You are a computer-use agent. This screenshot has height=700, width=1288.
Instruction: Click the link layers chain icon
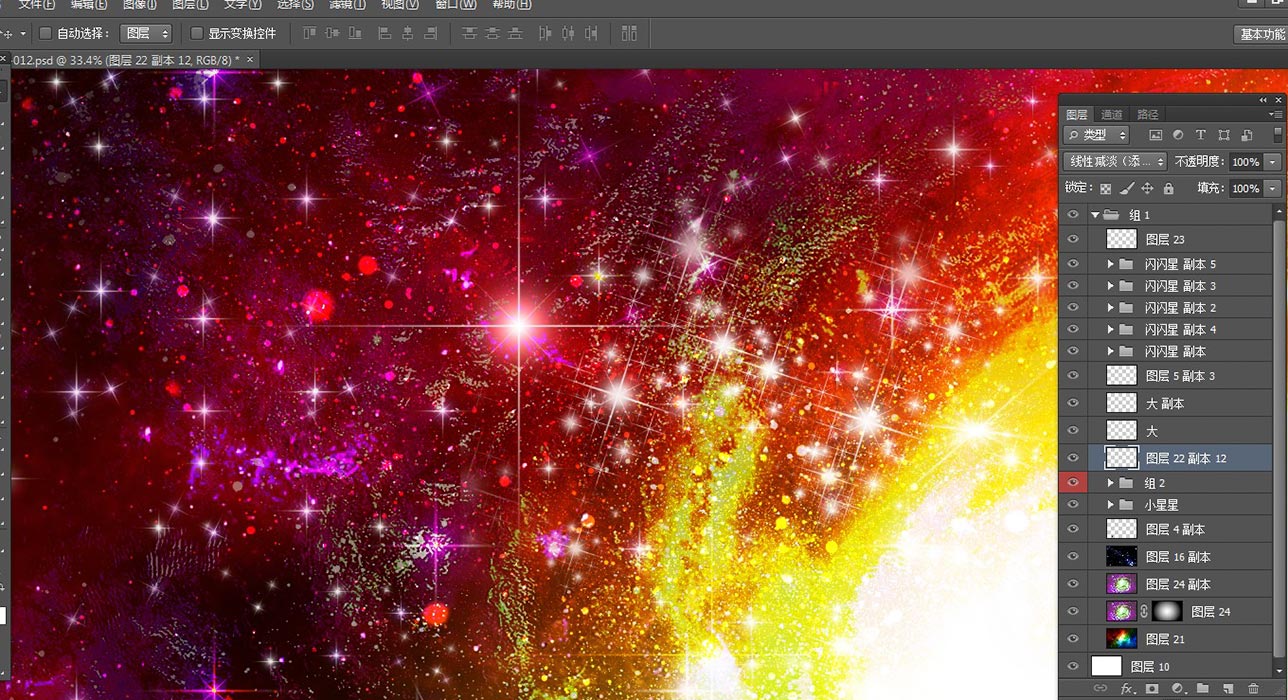(1100, 689)
